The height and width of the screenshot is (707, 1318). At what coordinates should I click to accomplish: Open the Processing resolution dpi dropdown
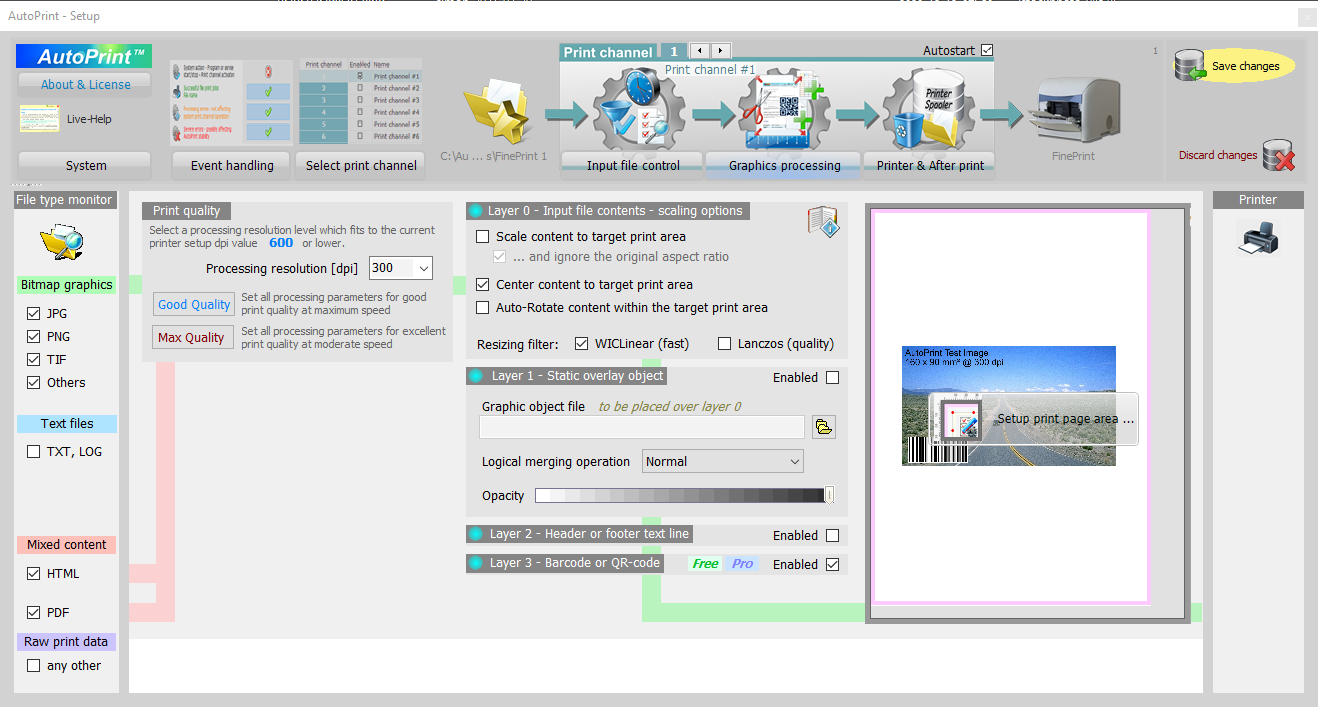(x=423, y=268)
